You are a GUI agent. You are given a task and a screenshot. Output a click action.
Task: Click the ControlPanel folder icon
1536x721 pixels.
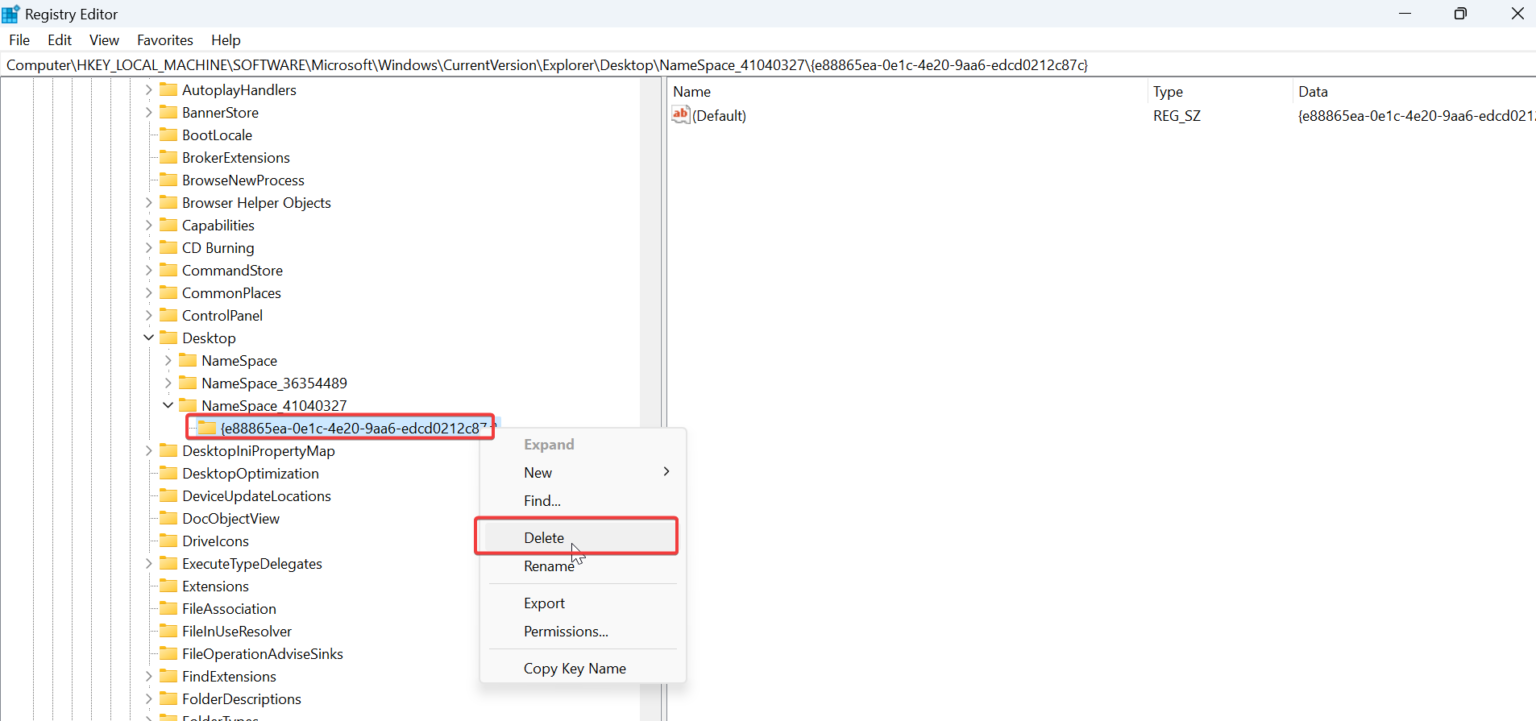(167, 315)
